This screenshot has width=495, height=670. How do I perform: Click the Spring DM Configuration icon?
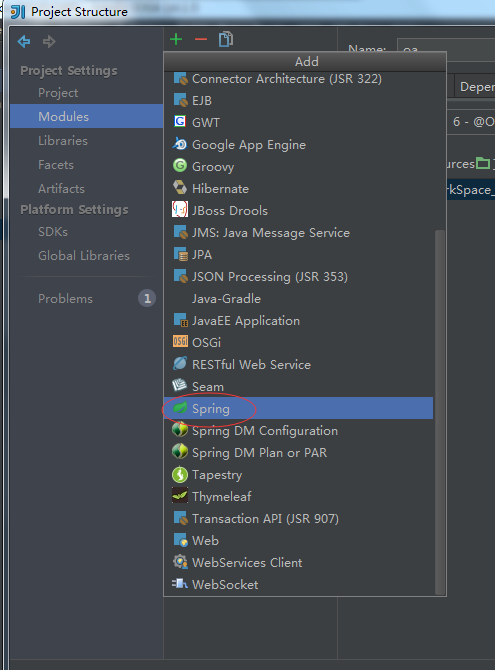[x=180, y=430]
